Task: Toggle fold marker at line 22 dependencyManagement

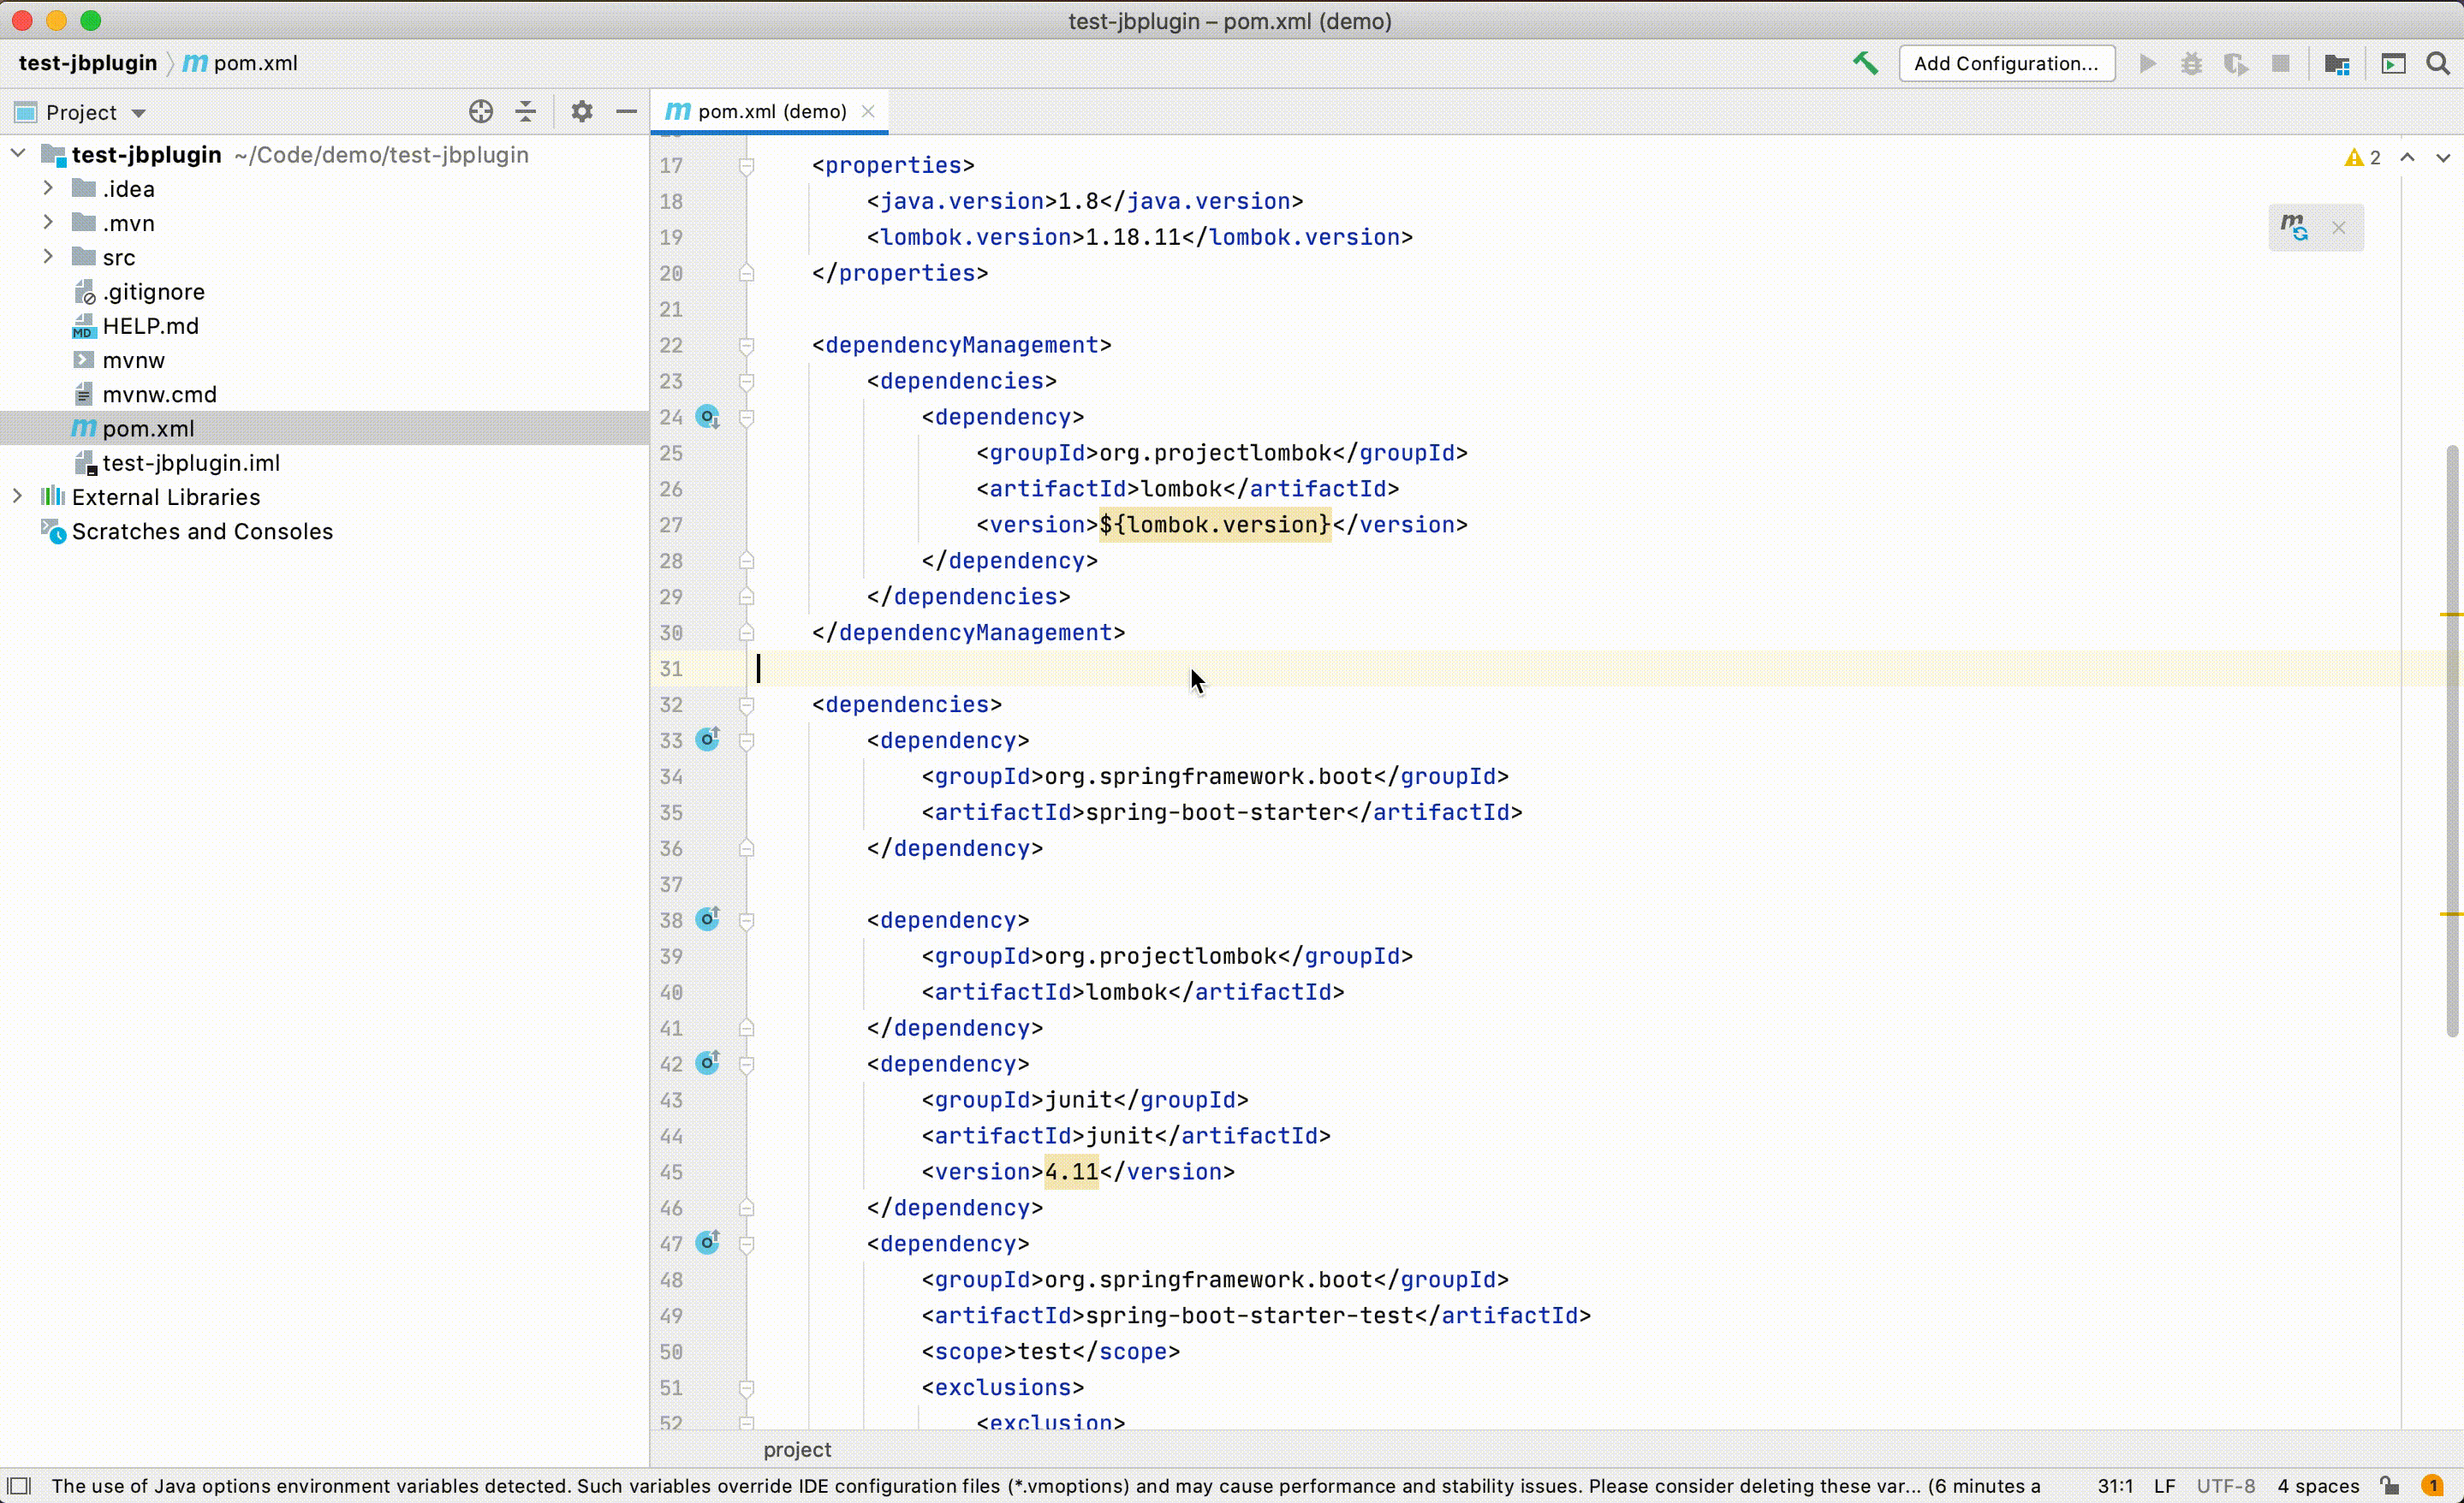Action: pos(746,345)
